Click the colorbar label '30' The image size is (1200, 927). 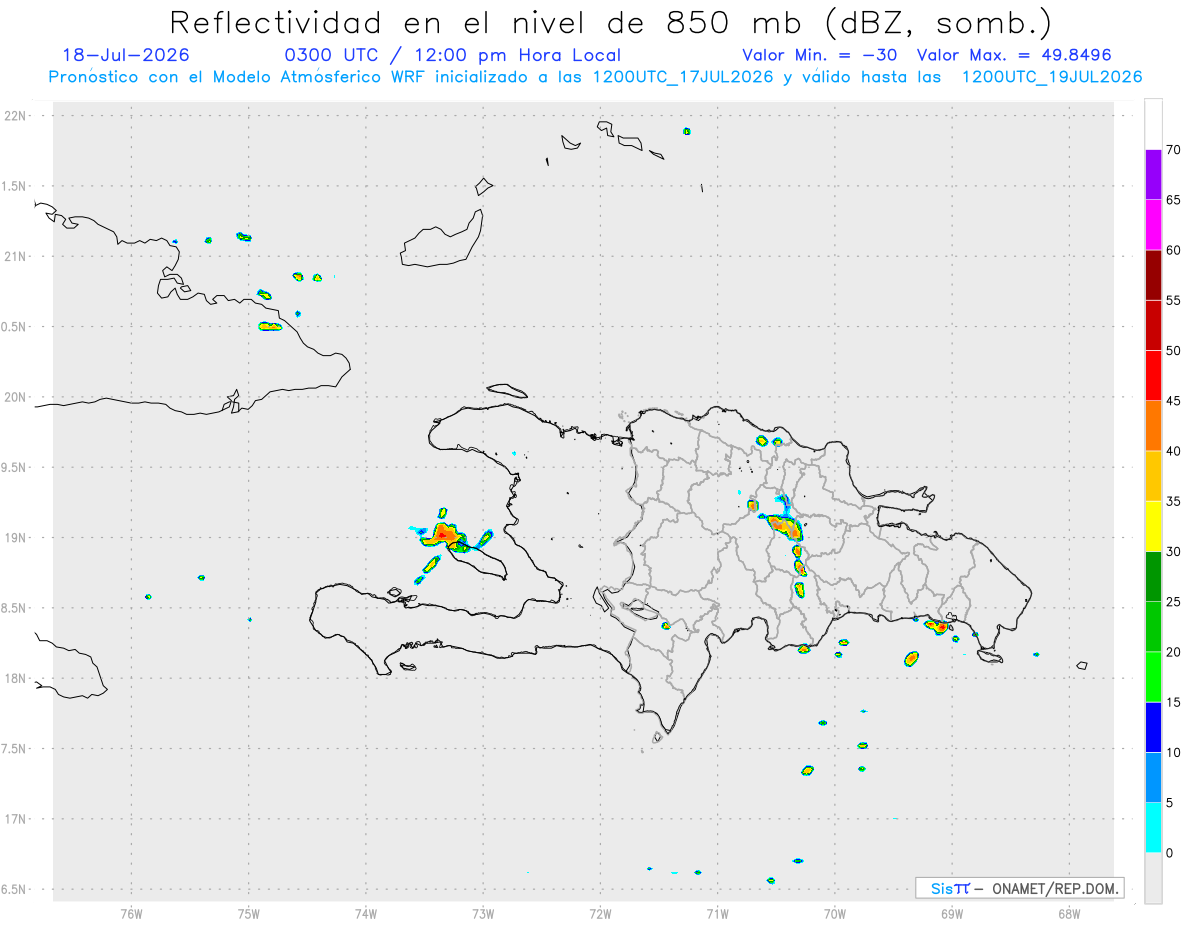[1174, 552]
